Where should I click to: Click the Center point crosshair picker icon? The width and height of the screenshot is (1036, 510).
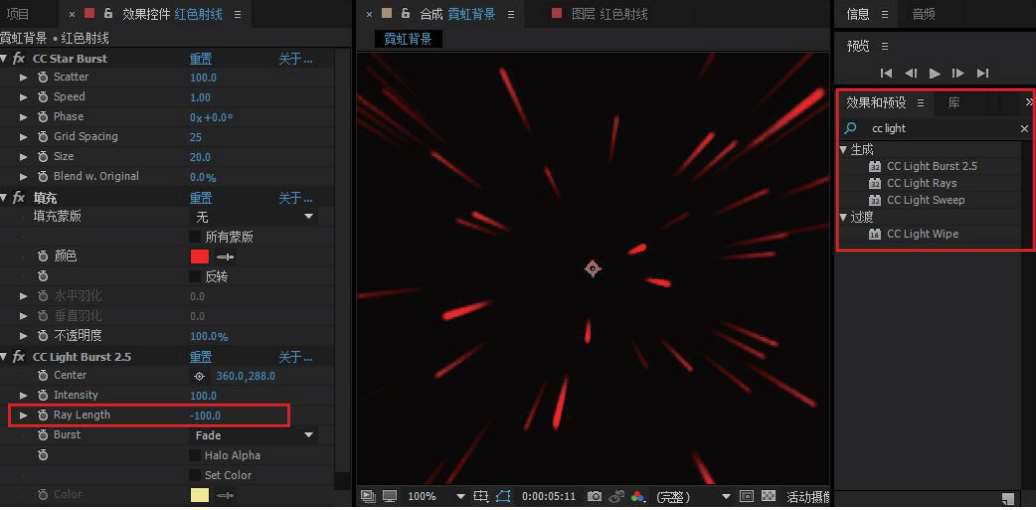point(199,376)
